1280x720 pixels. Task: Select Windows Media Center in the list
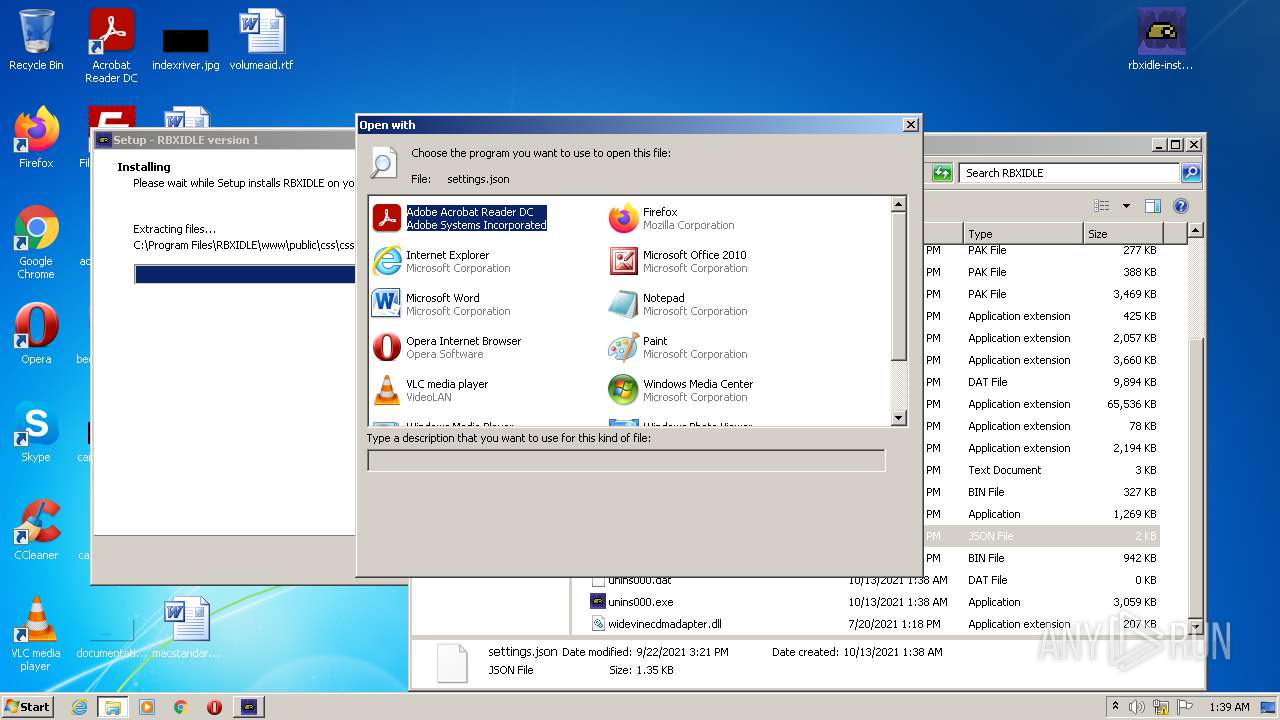681,390
